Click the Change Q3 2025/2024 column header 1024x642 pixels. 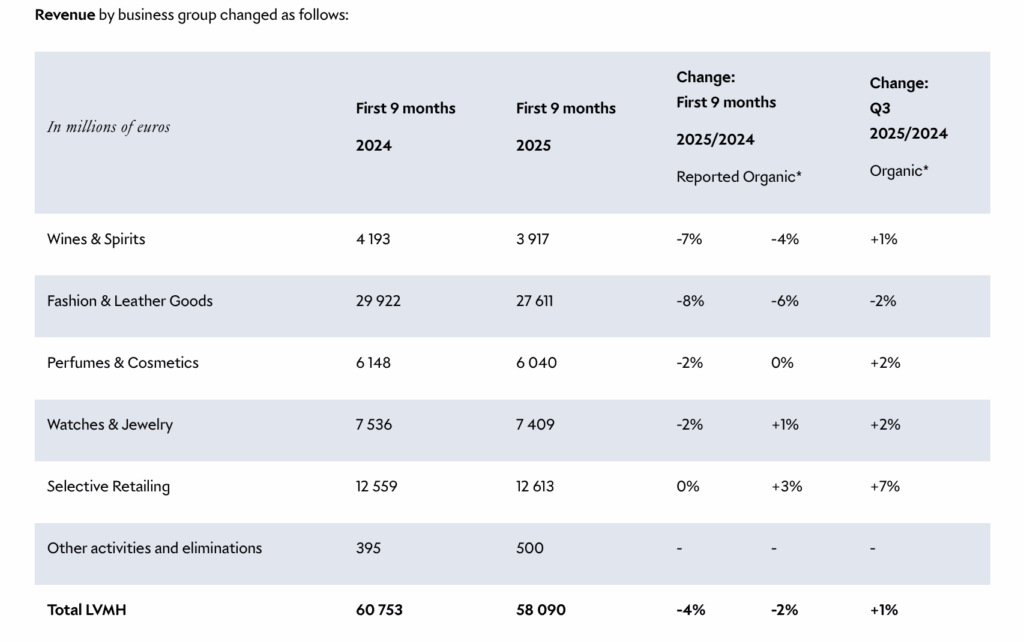pos(908,108)
